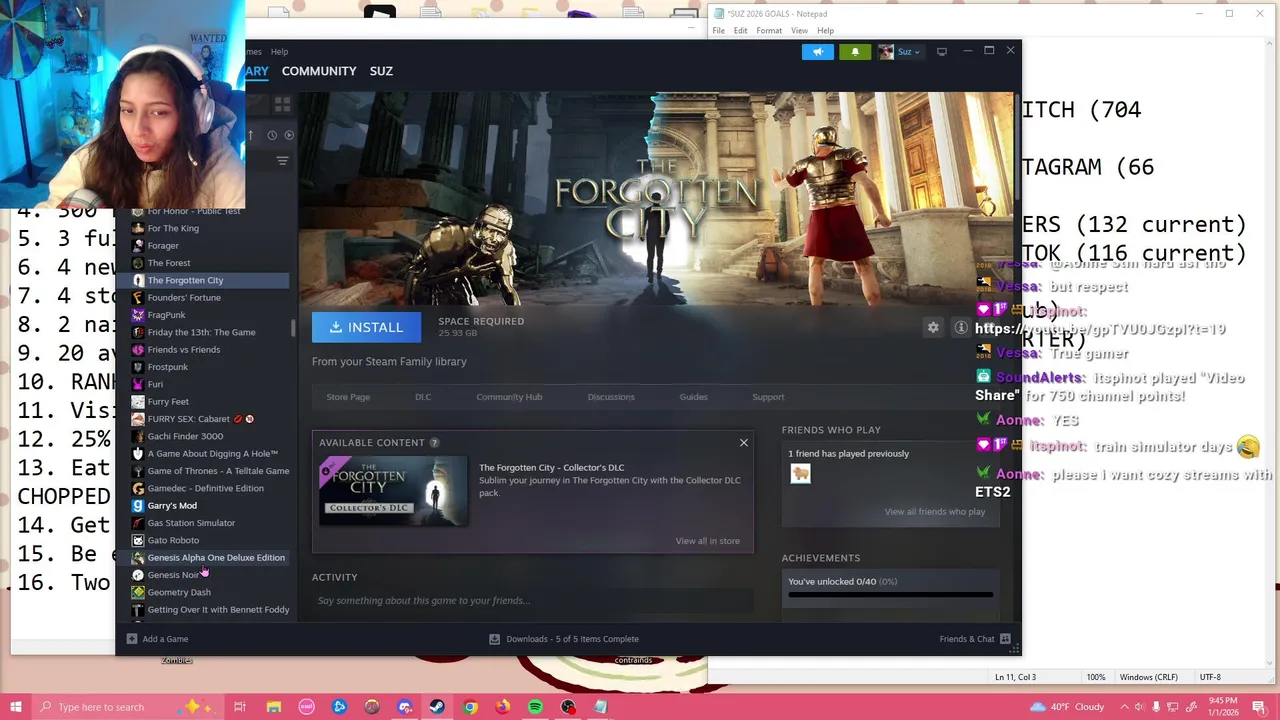The height and width of the screenshot is (720, 1280).
Task: Add a Game to library
Action: (157, 639)
